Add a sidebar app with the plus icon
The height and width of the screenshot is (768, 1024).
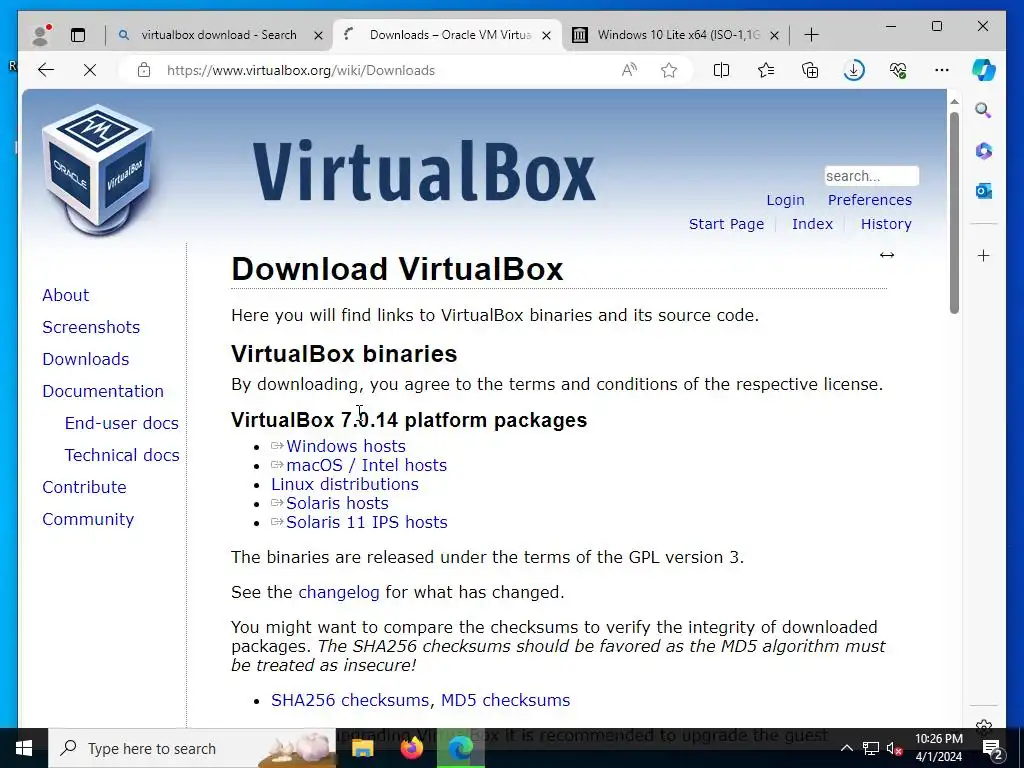(984, 255)
